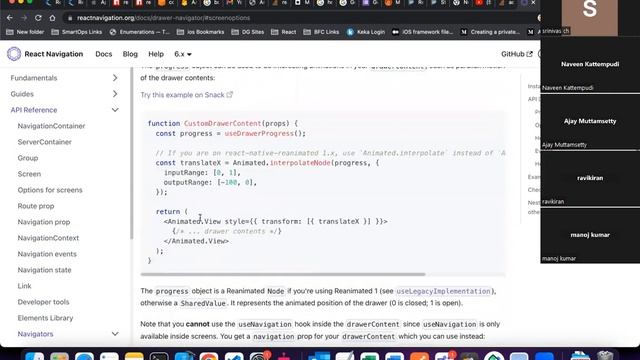Viewport: 640px width, 360px height.
Task: Launch Visual Studio Code from dock
Action: click(x=234, y=357)
